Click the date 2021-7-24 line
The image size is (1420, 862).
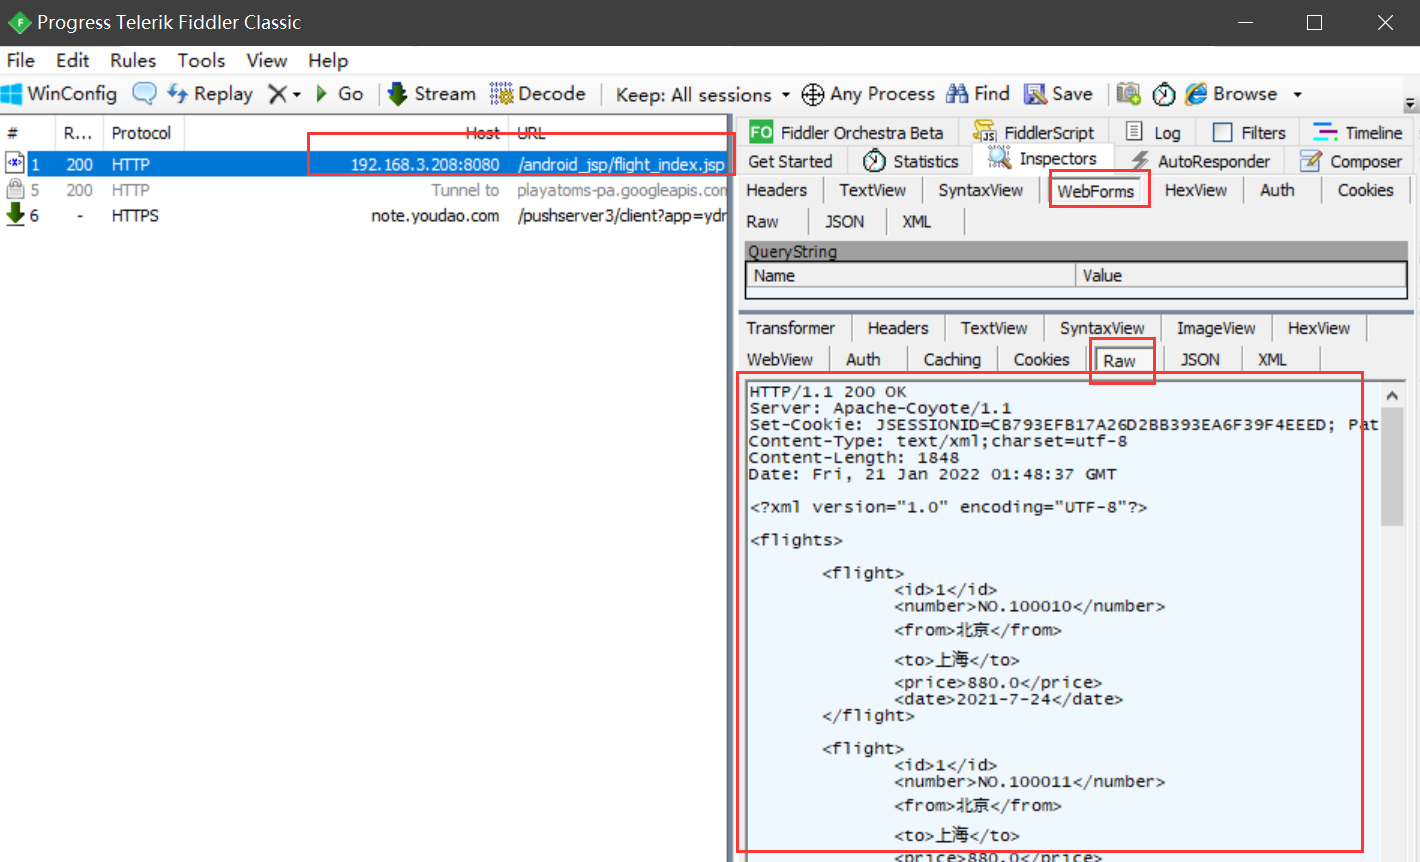tap(1008, 699)
